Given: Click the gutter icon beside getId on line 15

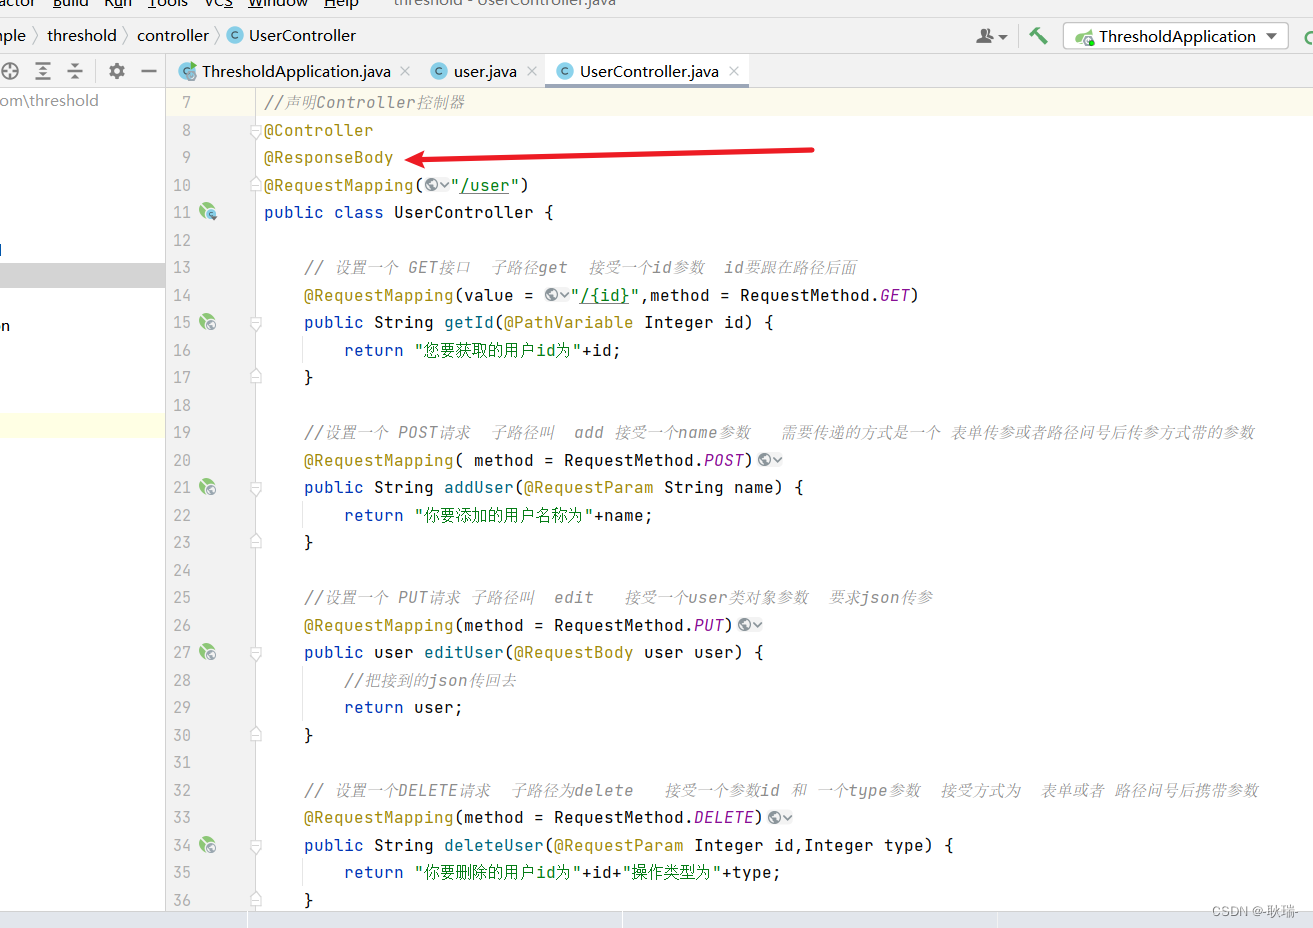Looking at the screenshot, I should tap(207, 322).
